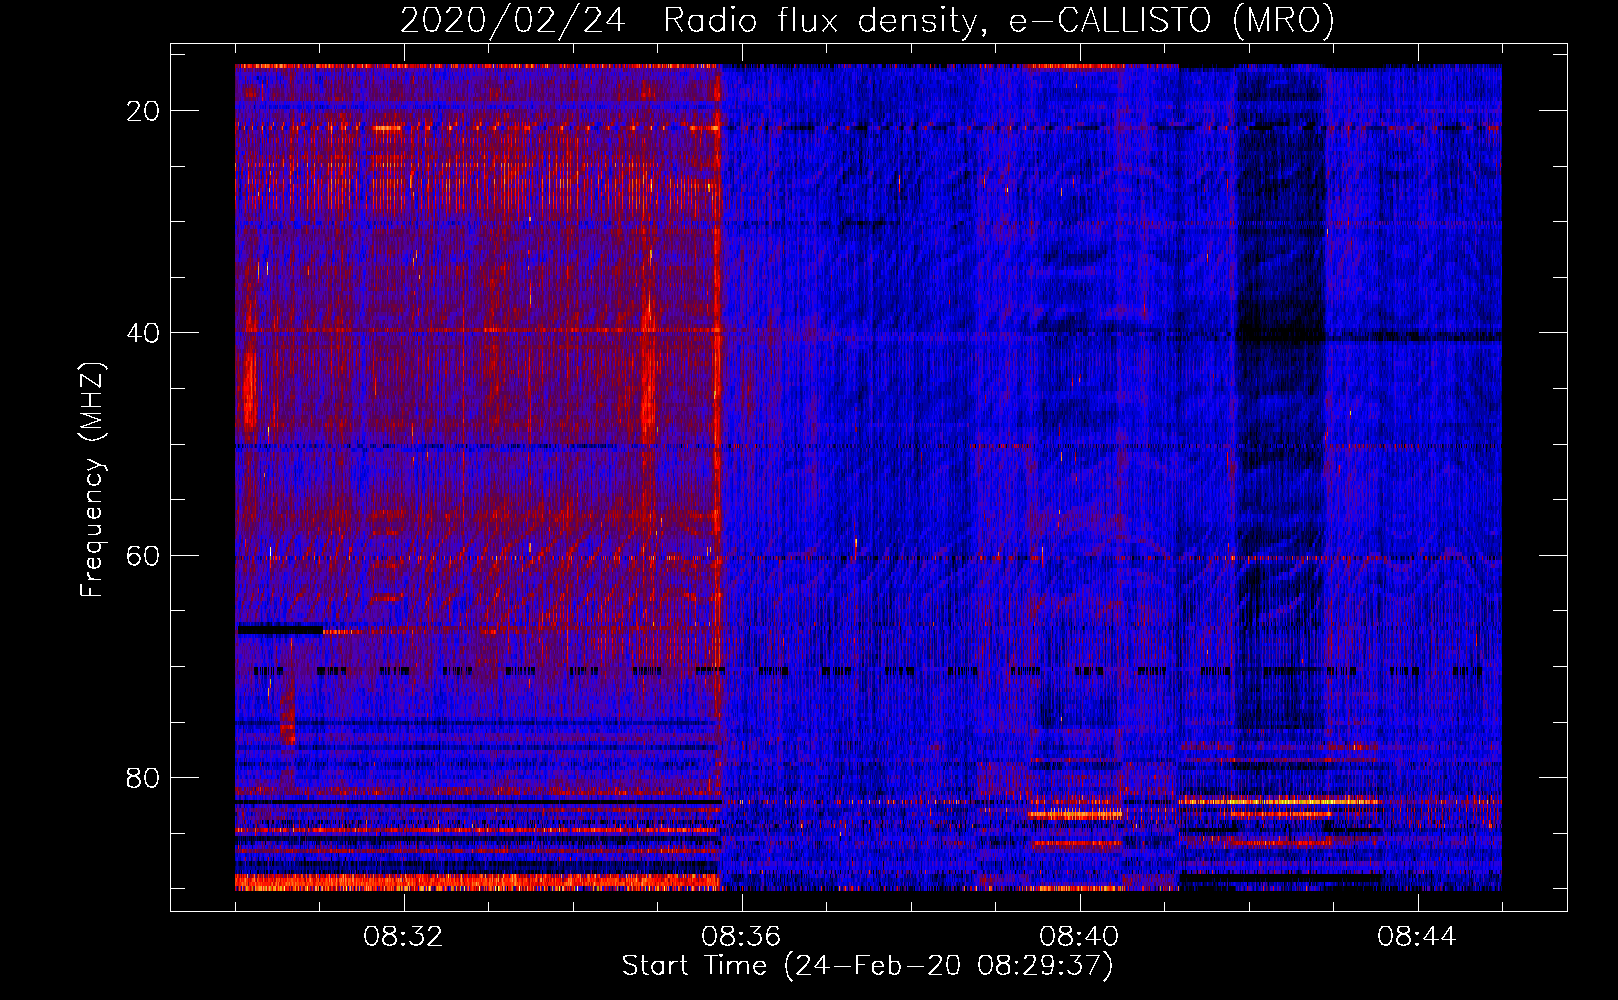Click the 'Frequency (MHZ)' axis label
The image size is (1618, 1000).
[92, 481]
